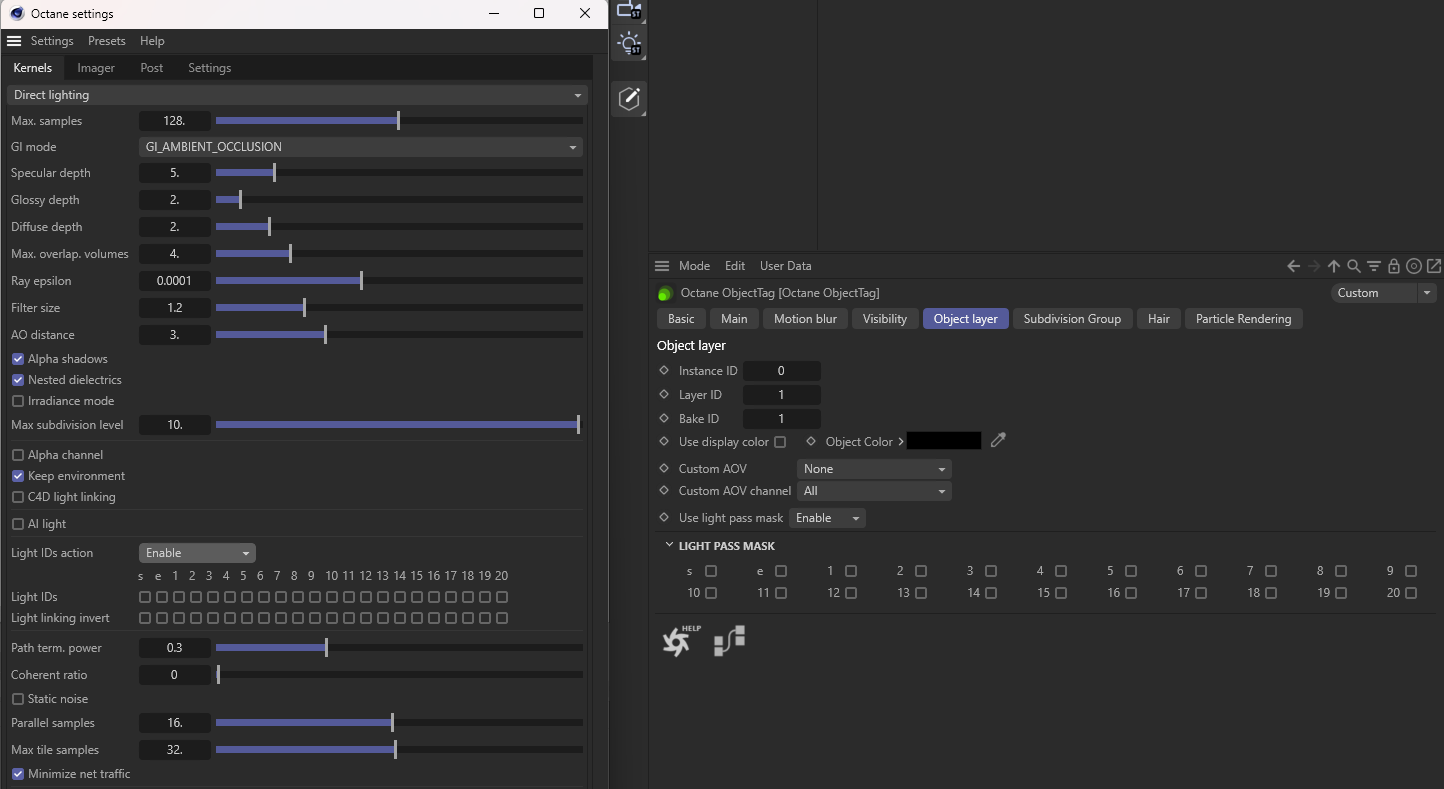The width and height of the screenshot is (1444, 789).
Task: Open the Attribute Manager search
Action: click(1354, 266)
